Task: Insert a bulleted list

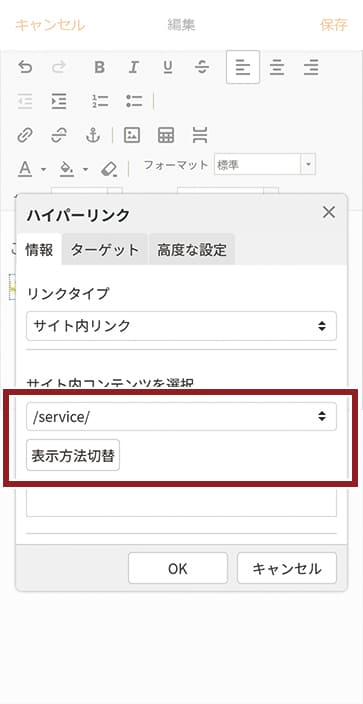Action: pyautogui.click(x=134, y=101)
